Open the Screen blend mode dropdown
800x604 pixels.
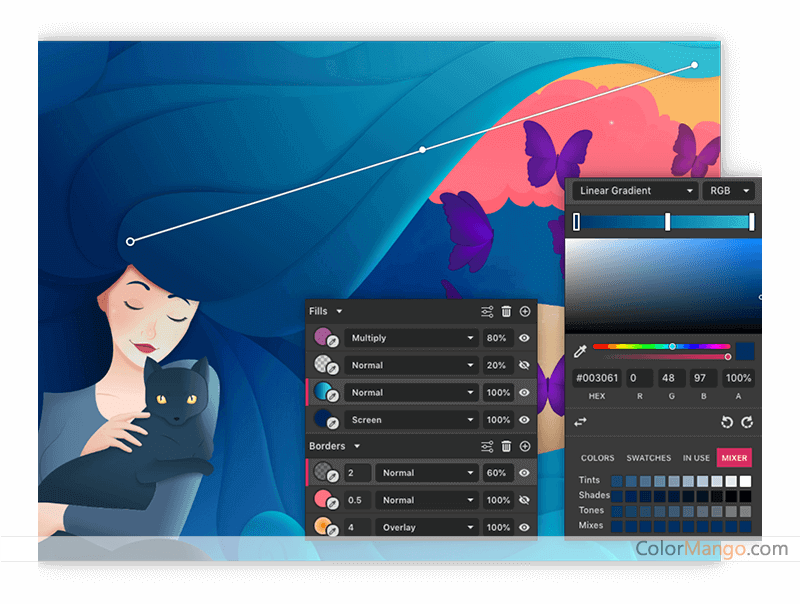point(411,420)
